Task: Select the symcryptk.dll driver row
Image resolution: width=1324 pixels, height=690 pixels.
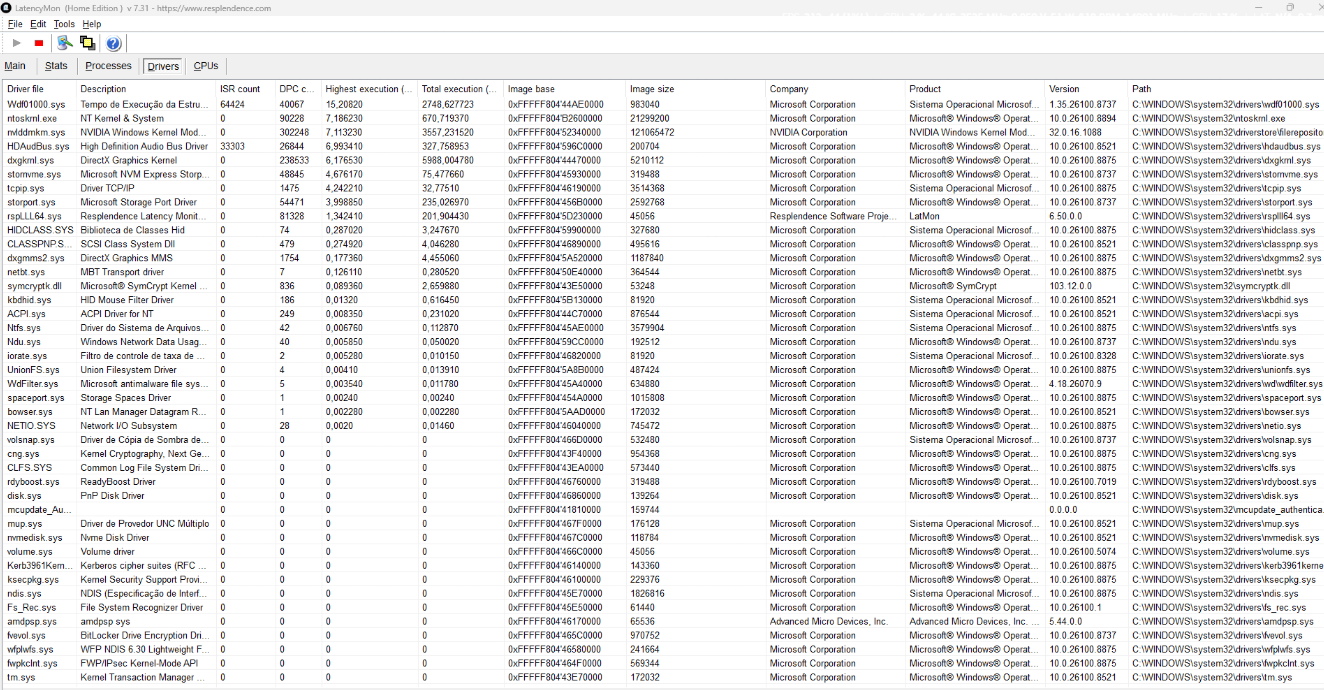Action: 662,286
